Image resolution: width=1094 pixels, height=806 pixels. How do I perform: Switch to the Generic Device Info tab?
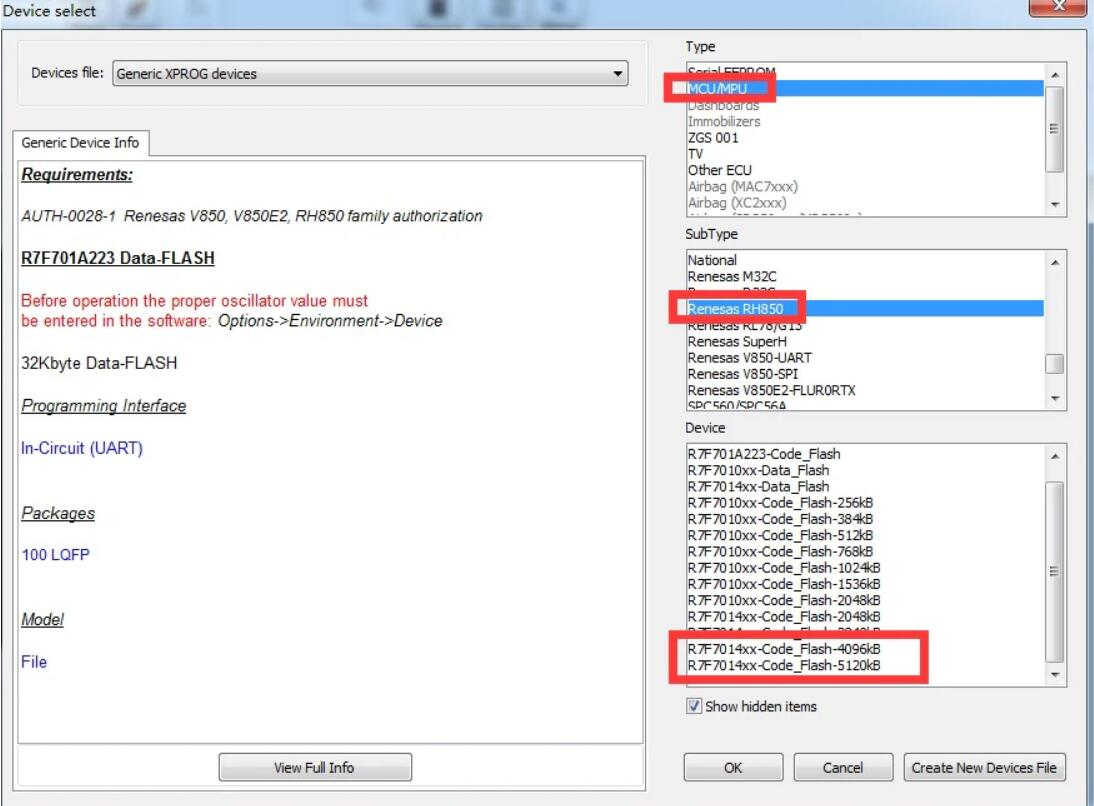point(80,142)
